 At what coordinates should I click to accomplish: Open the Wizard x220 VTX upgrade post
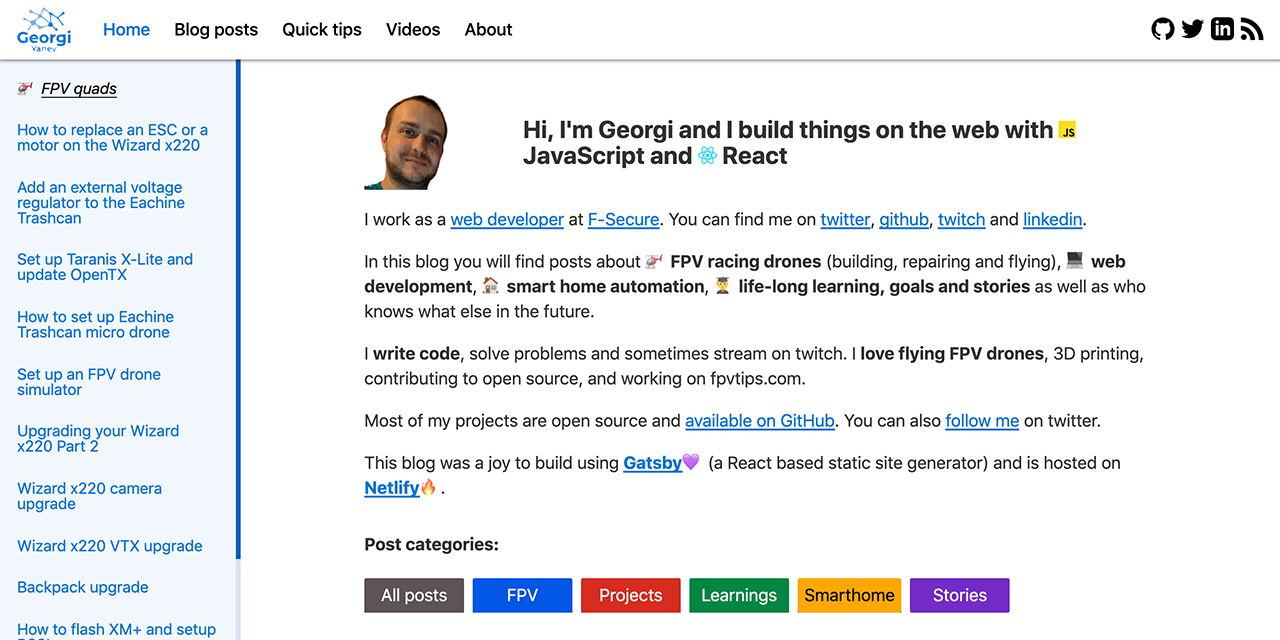click(109, 546)
